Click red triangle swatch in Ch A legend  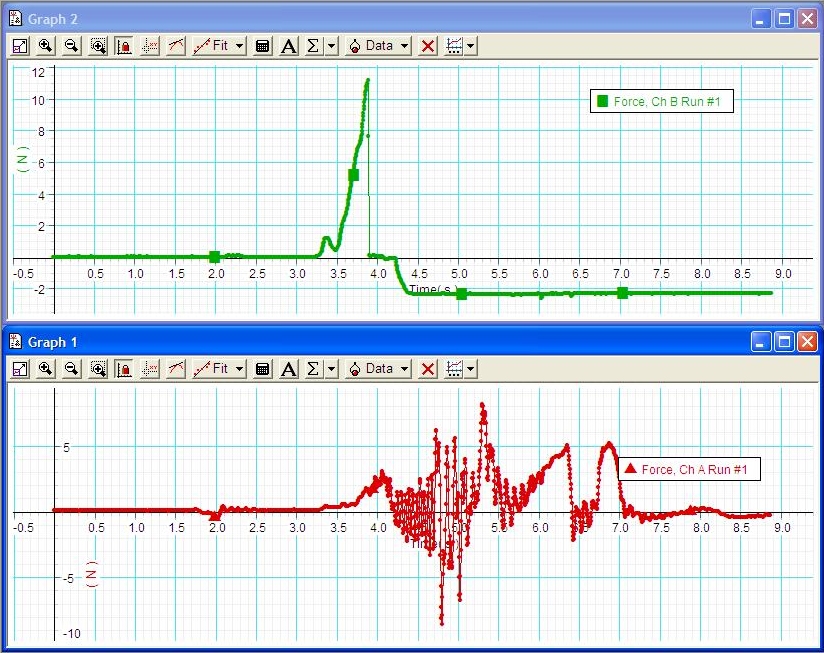[631, 468]
